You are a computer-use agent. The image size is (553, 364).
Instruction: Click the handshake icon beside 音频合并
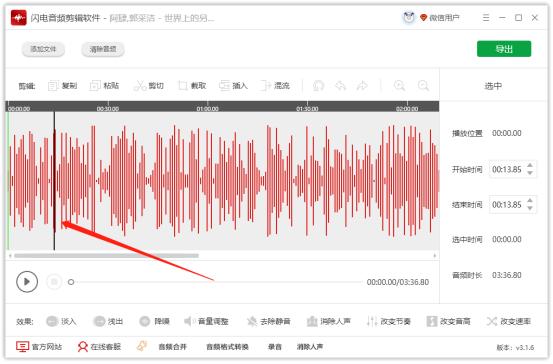coord(142,346)
